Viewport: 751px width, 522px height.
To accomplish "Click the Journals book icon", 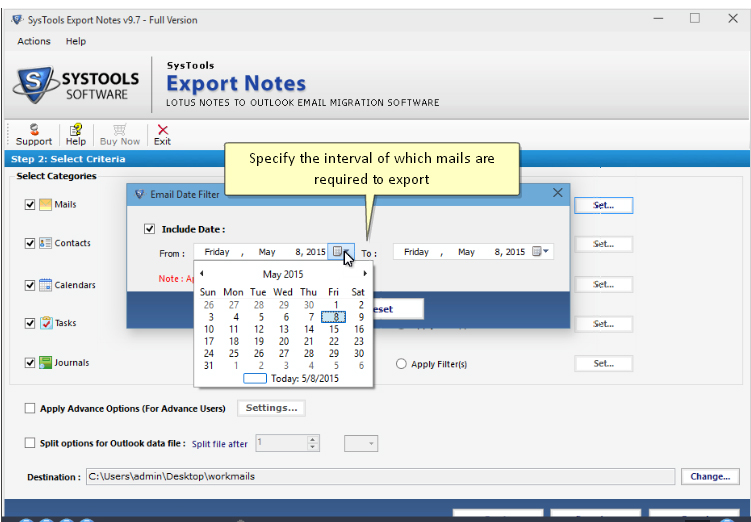I will tap(46, 363).
